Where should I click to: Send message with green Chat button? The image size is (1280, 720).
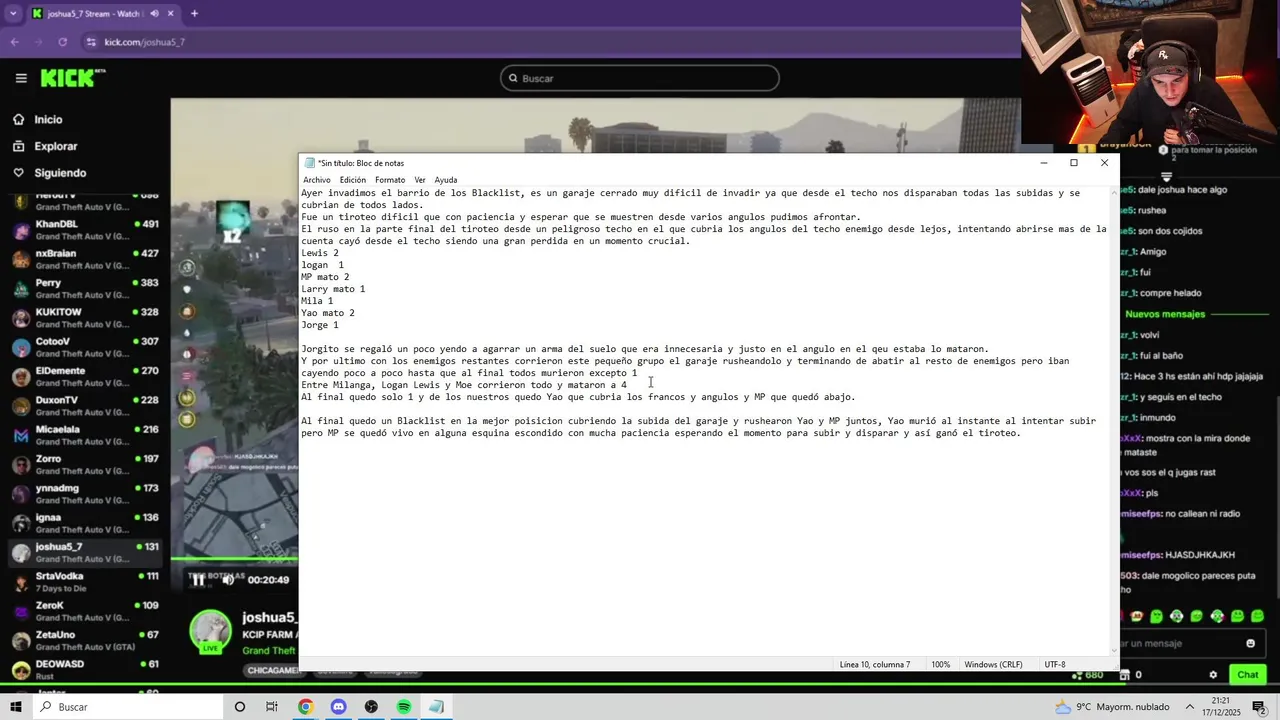1247,675
